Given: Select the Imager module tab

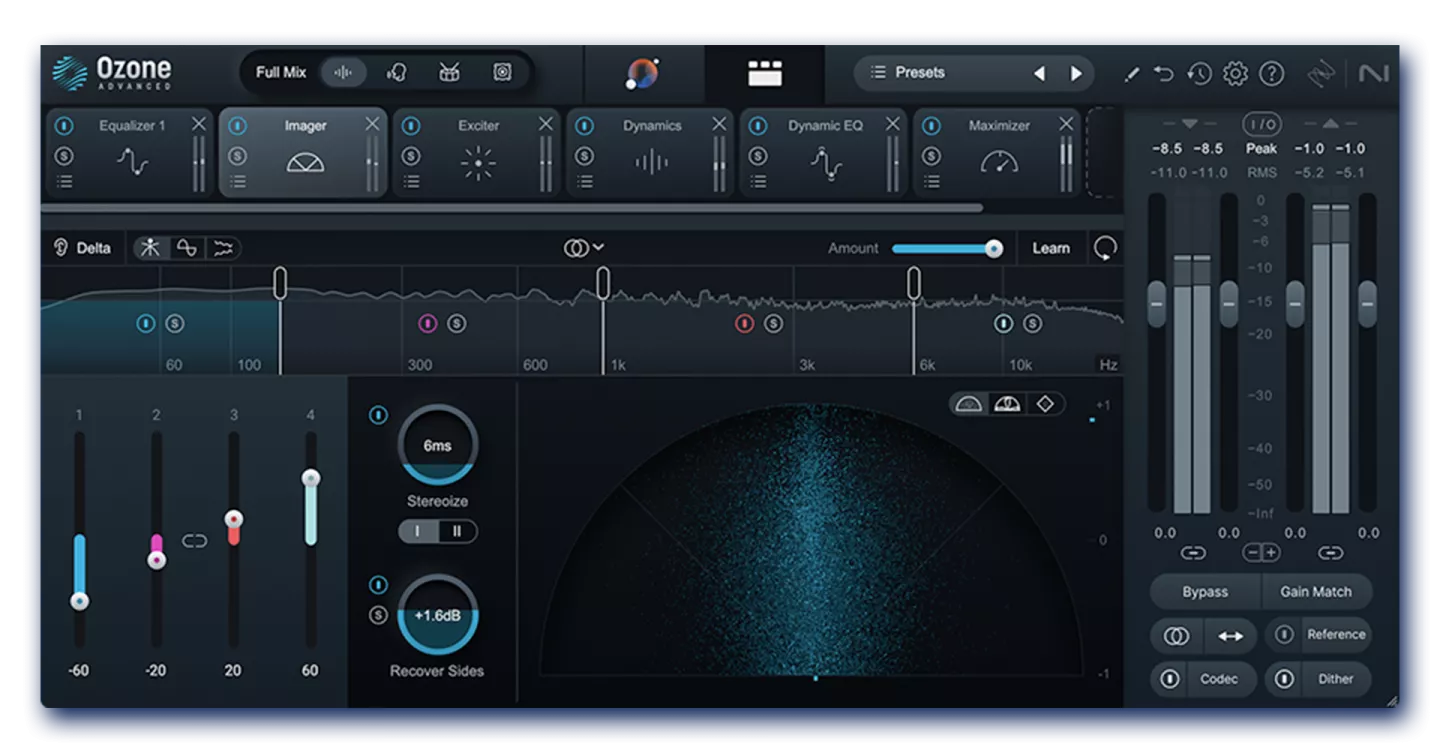Looking at the screenshot, I should (302, 152).
